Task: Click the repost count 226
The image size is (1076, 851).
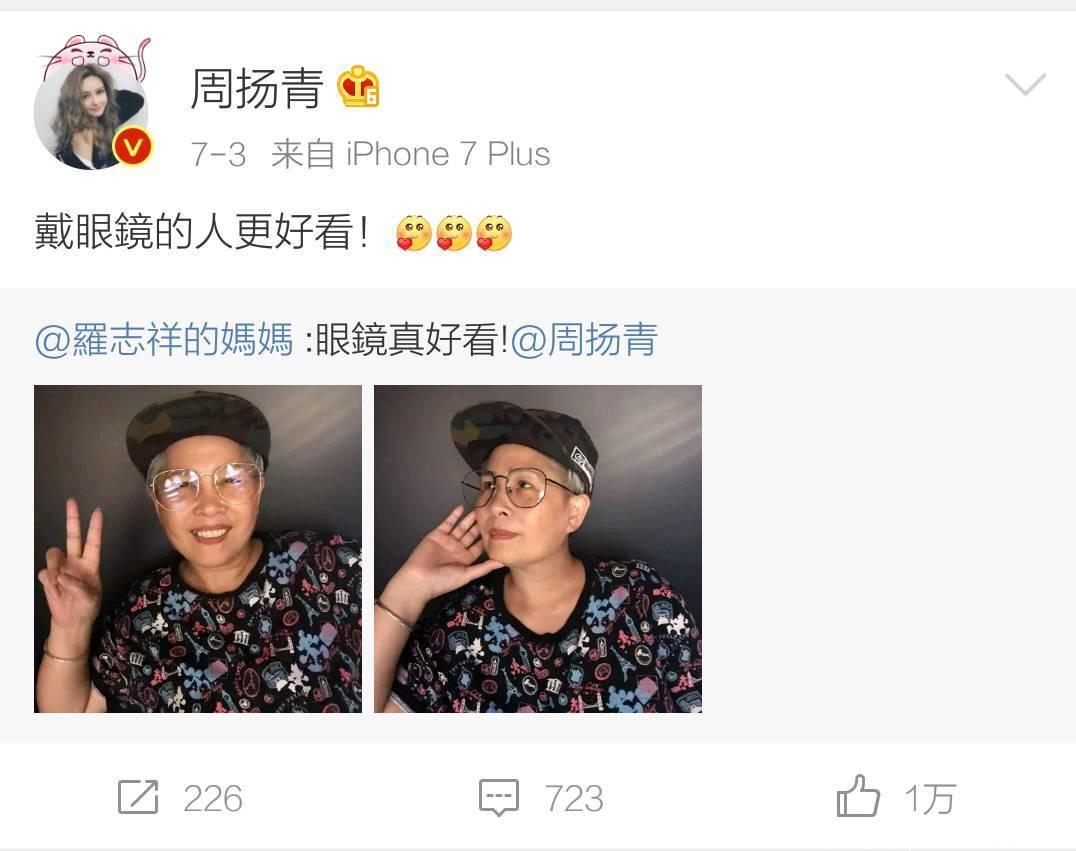Action: coord(213,799)
